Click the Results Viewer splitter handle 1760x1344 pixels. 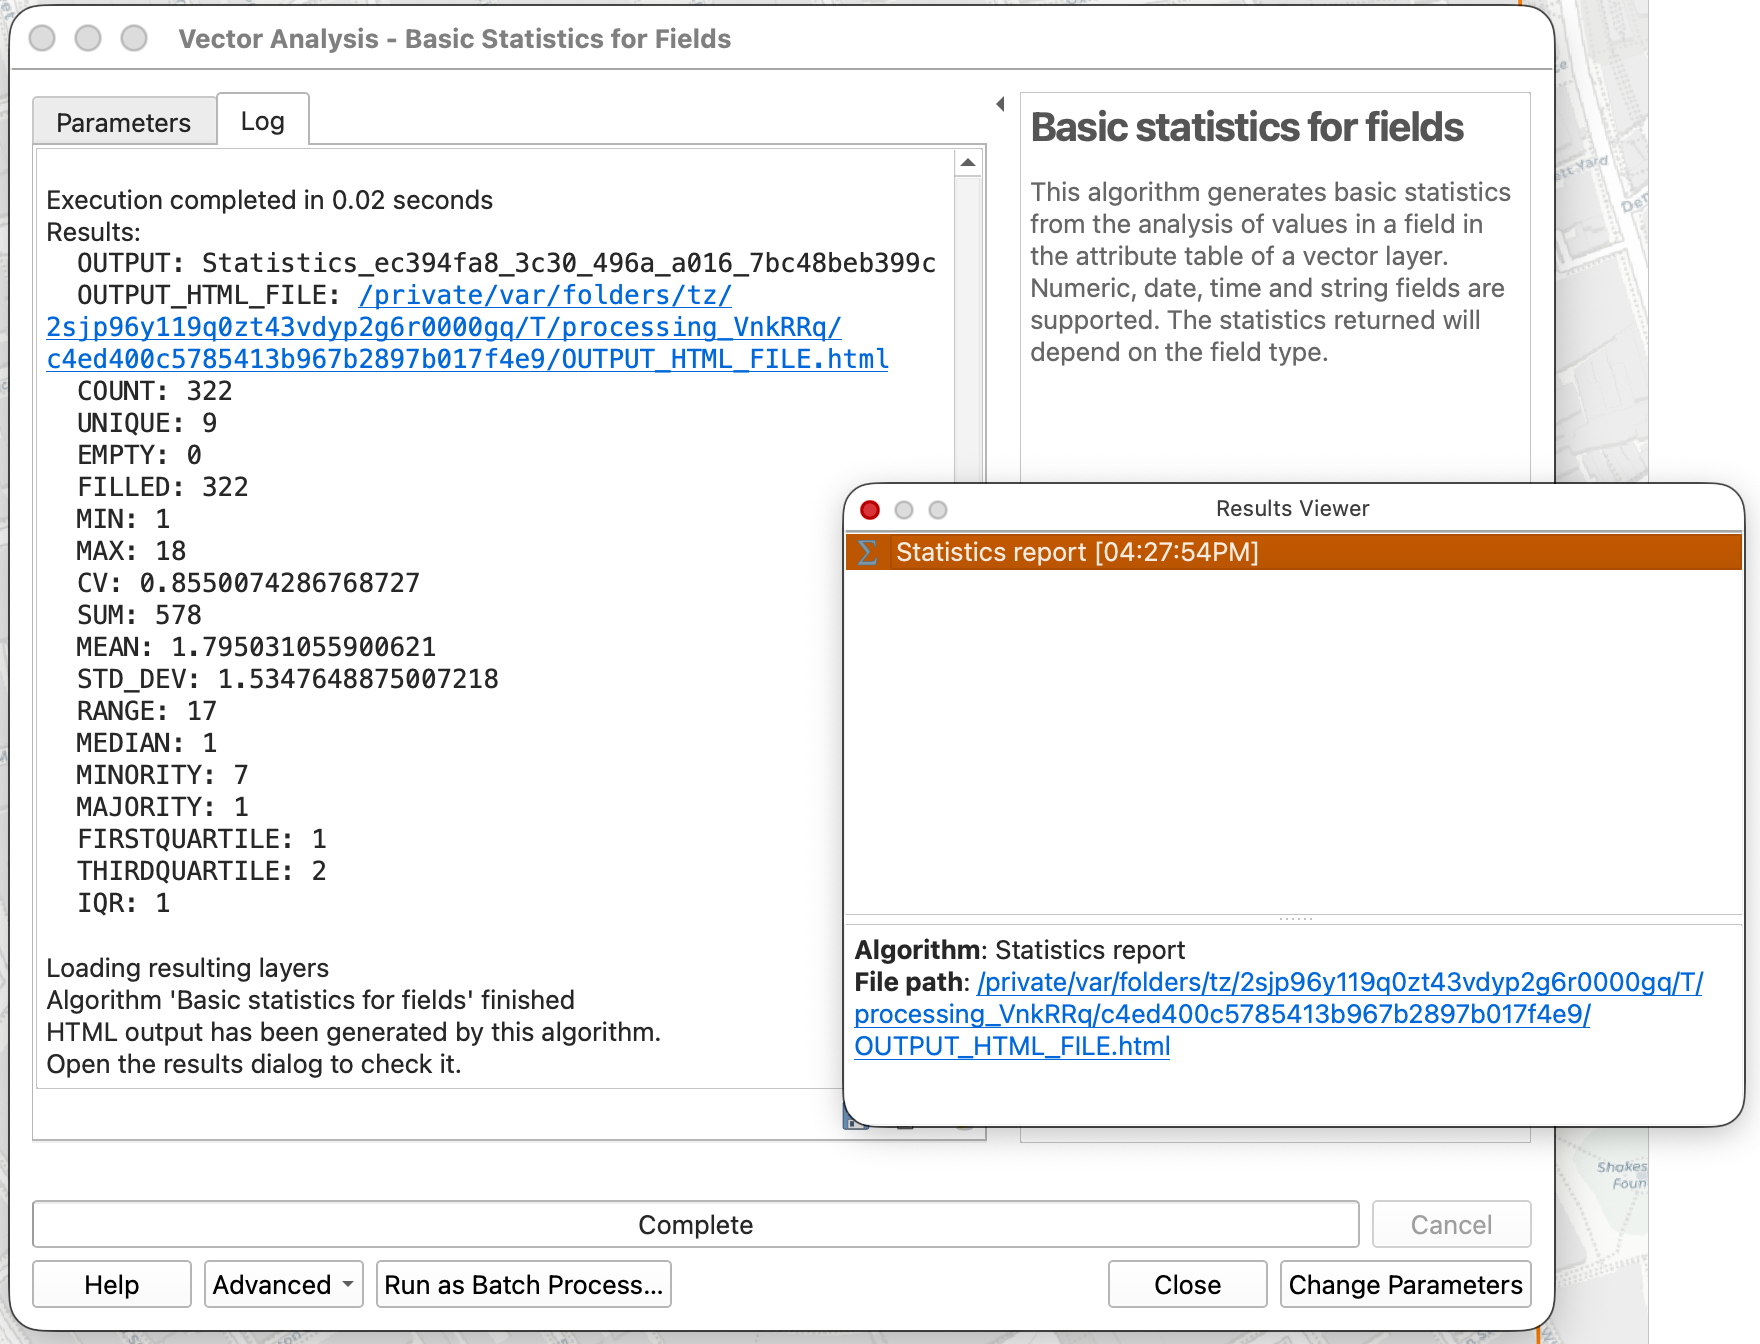coord(1295,918)
